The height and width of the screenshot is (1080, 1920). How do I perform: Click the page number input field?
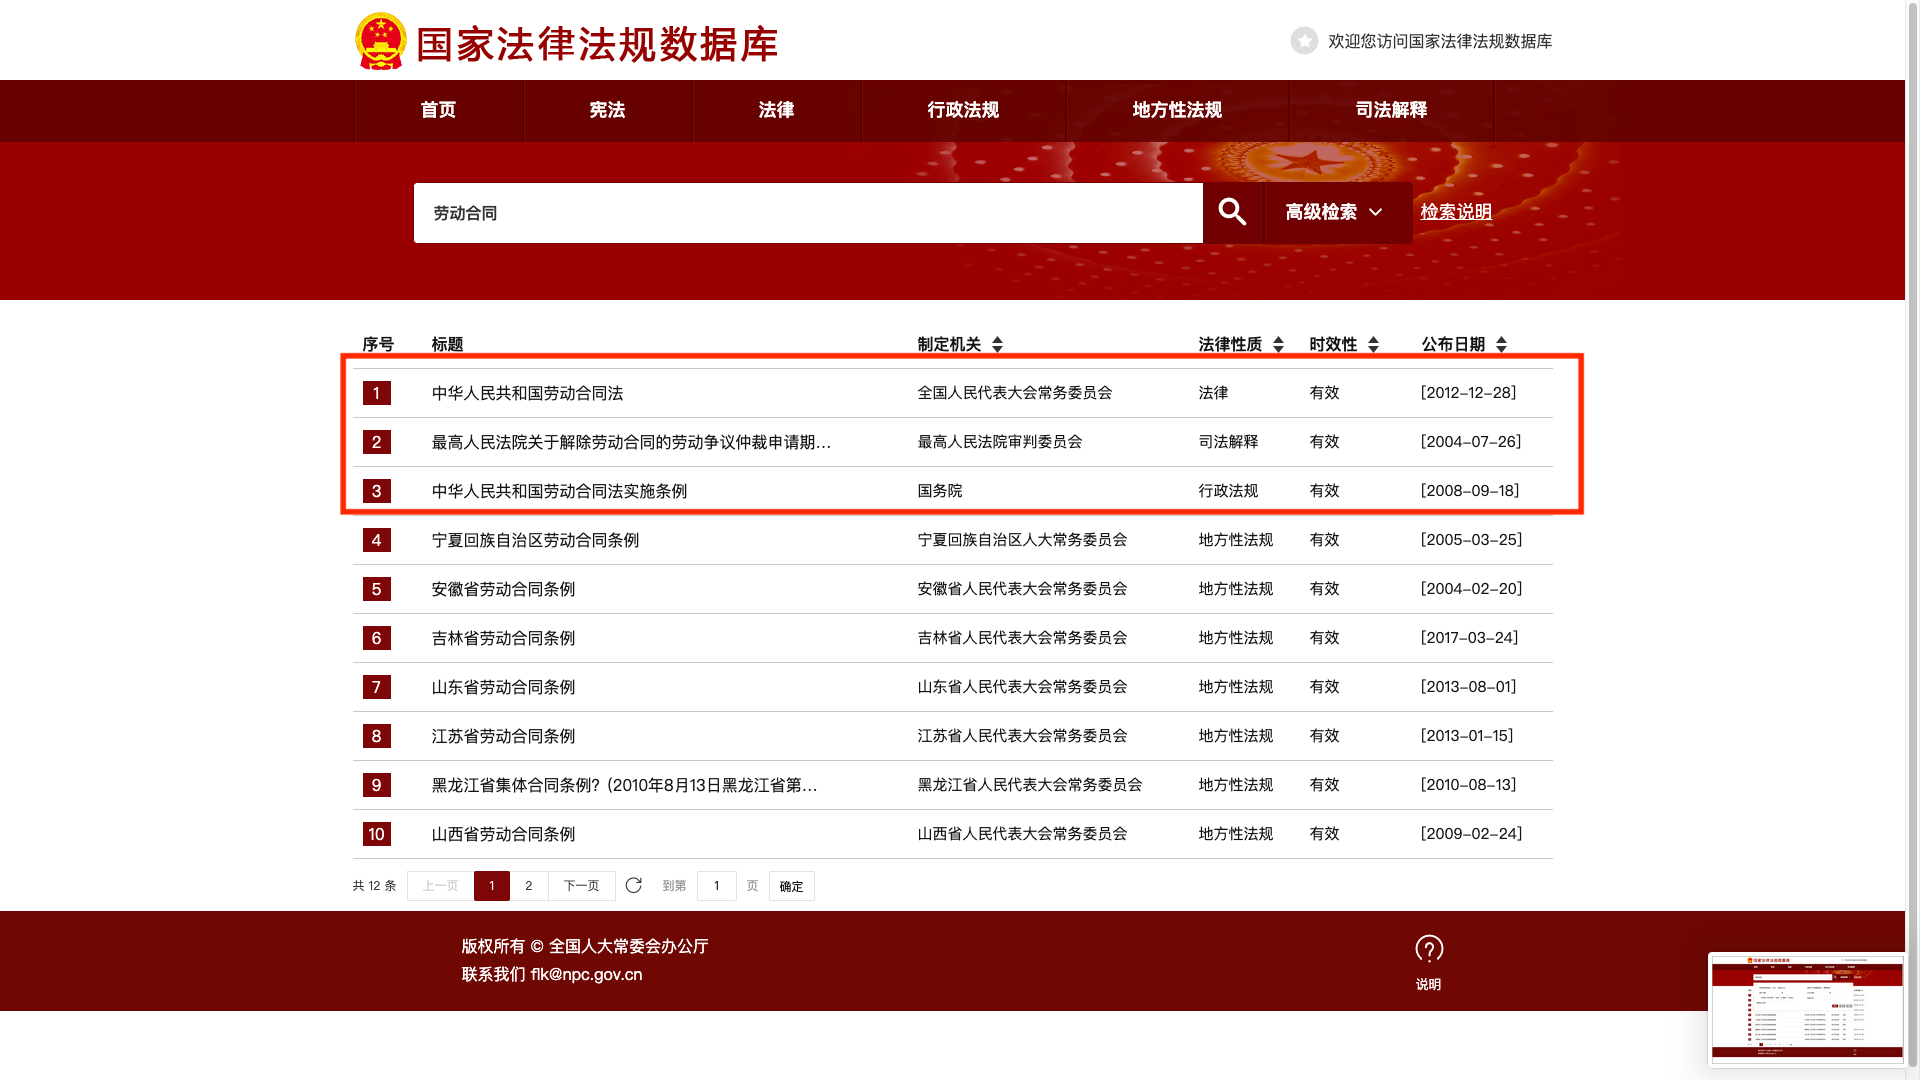pyautogui.click(x=716, y=886)
